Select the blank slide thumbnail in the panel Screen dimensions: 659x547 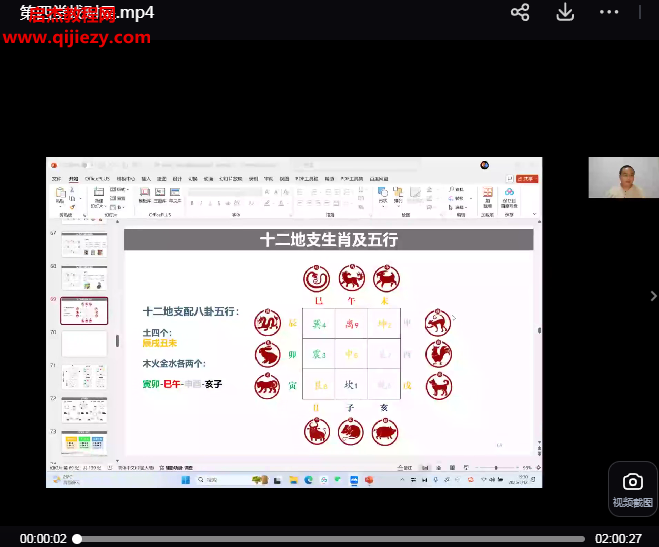tap(84, 344)
